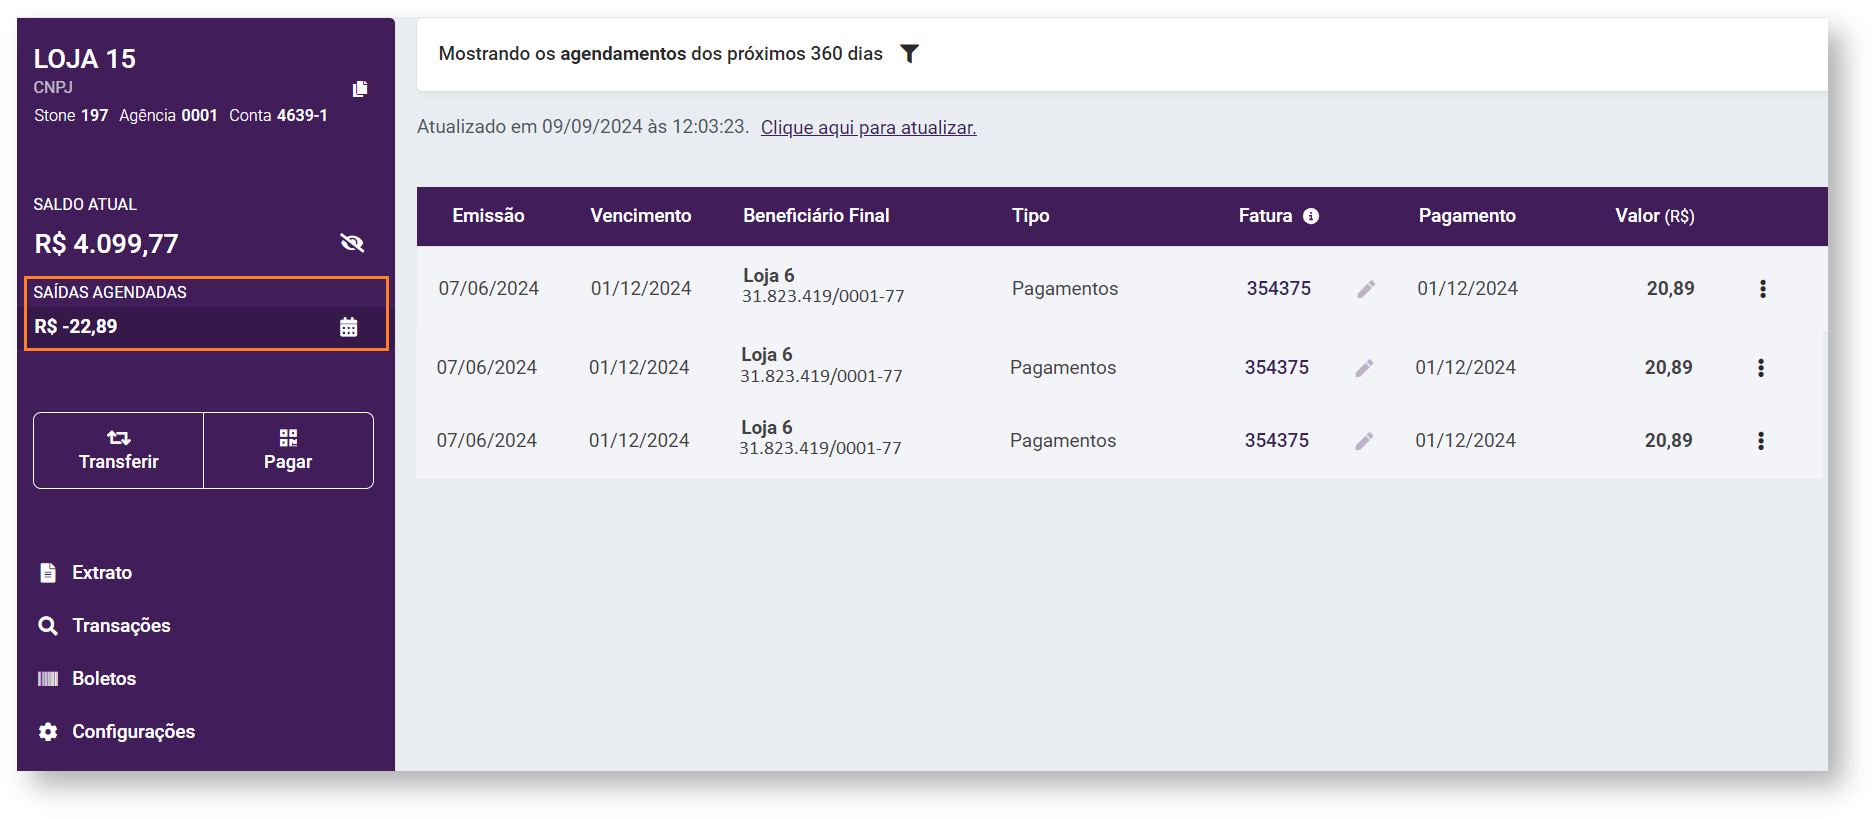This screenshot has height=819, width=1876.
Task: Click the Fatura info icon
Action: pyautogui.click(x=1311, y=216)
